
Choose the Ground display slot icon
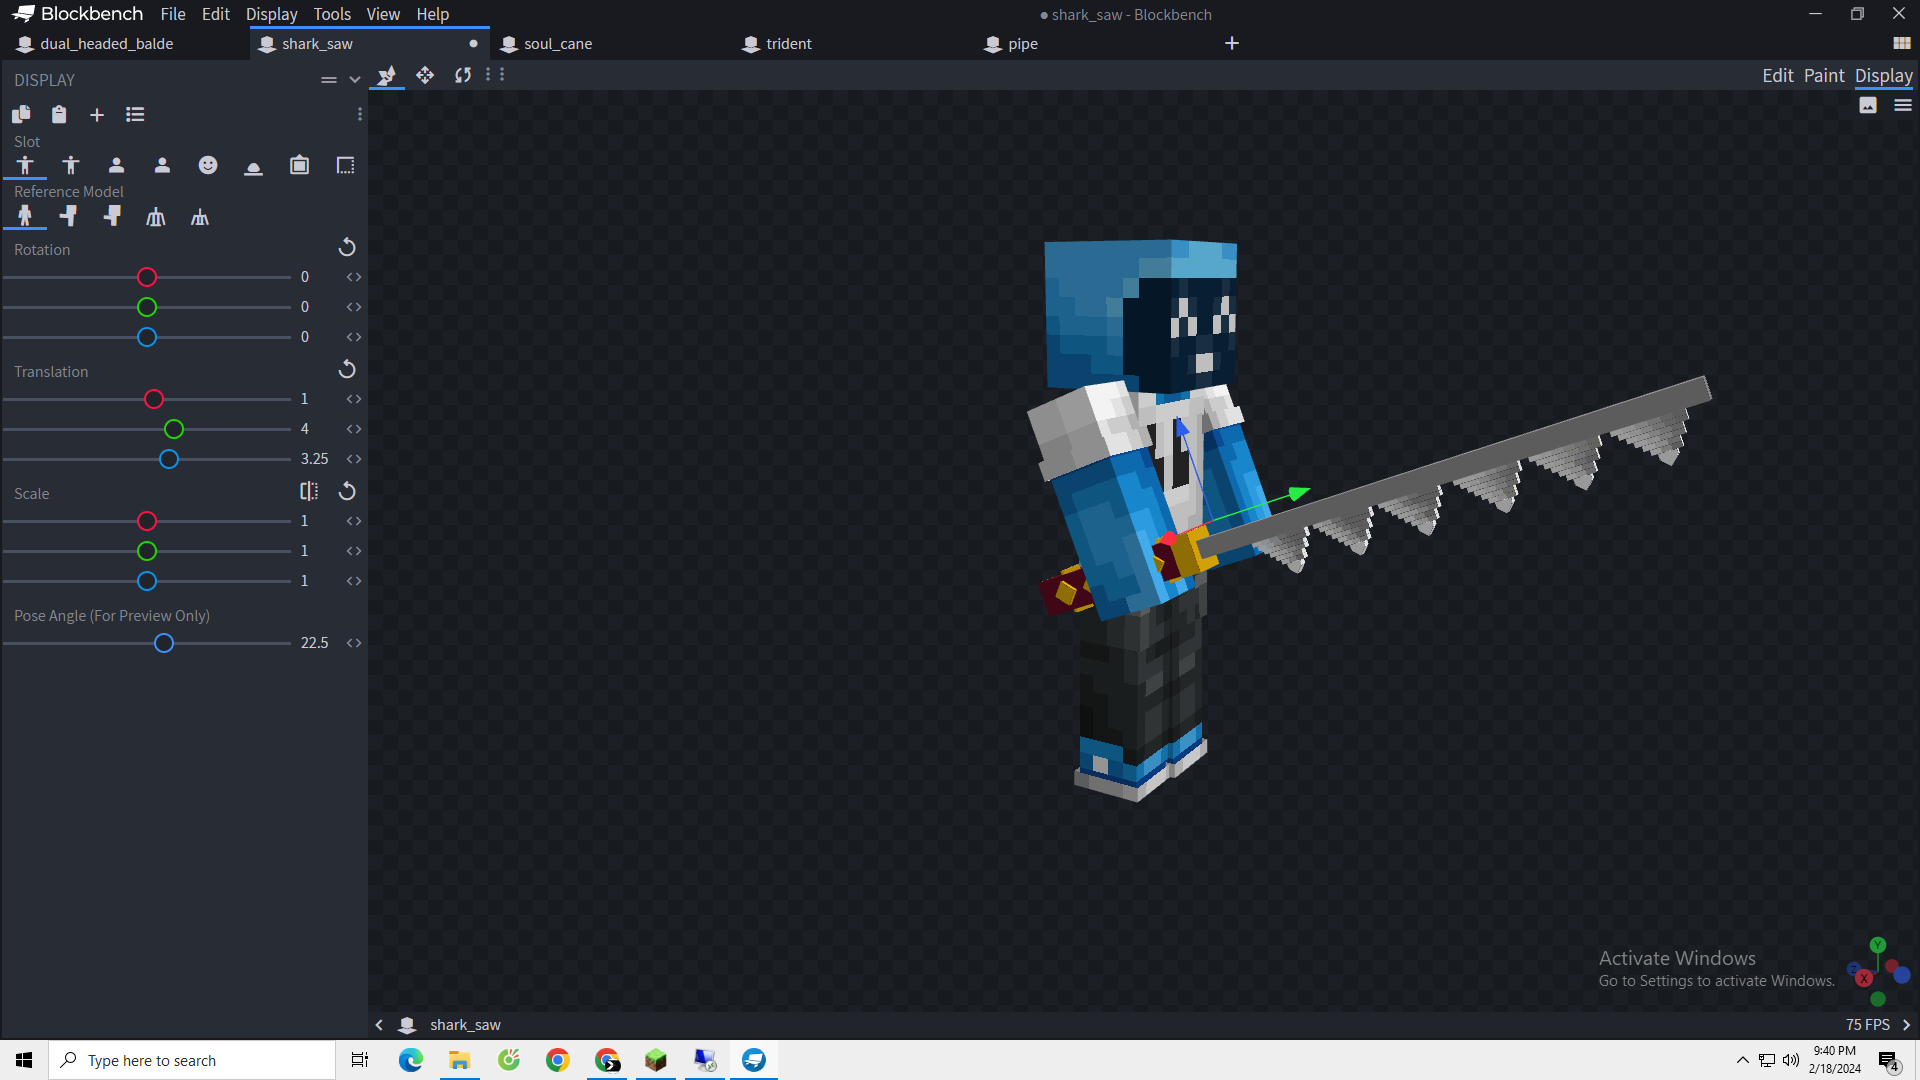(254, 165)
